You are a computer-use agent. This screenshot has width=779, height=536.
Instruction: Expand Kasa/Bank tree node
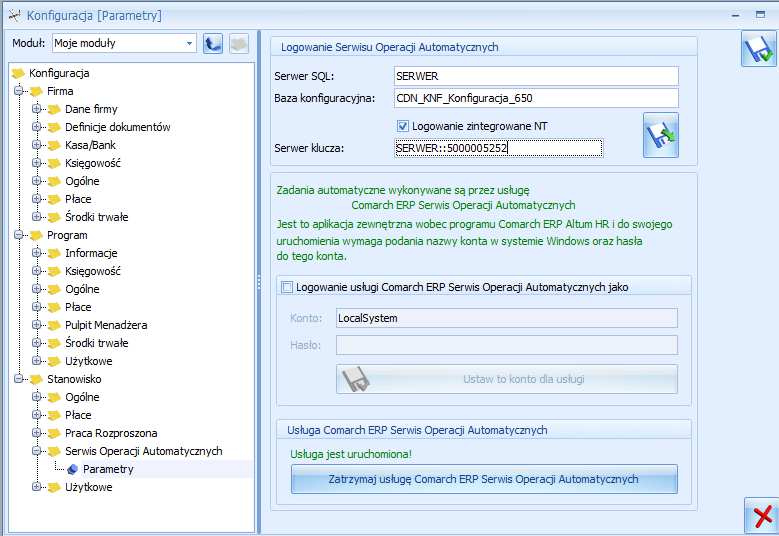(36, 145)
